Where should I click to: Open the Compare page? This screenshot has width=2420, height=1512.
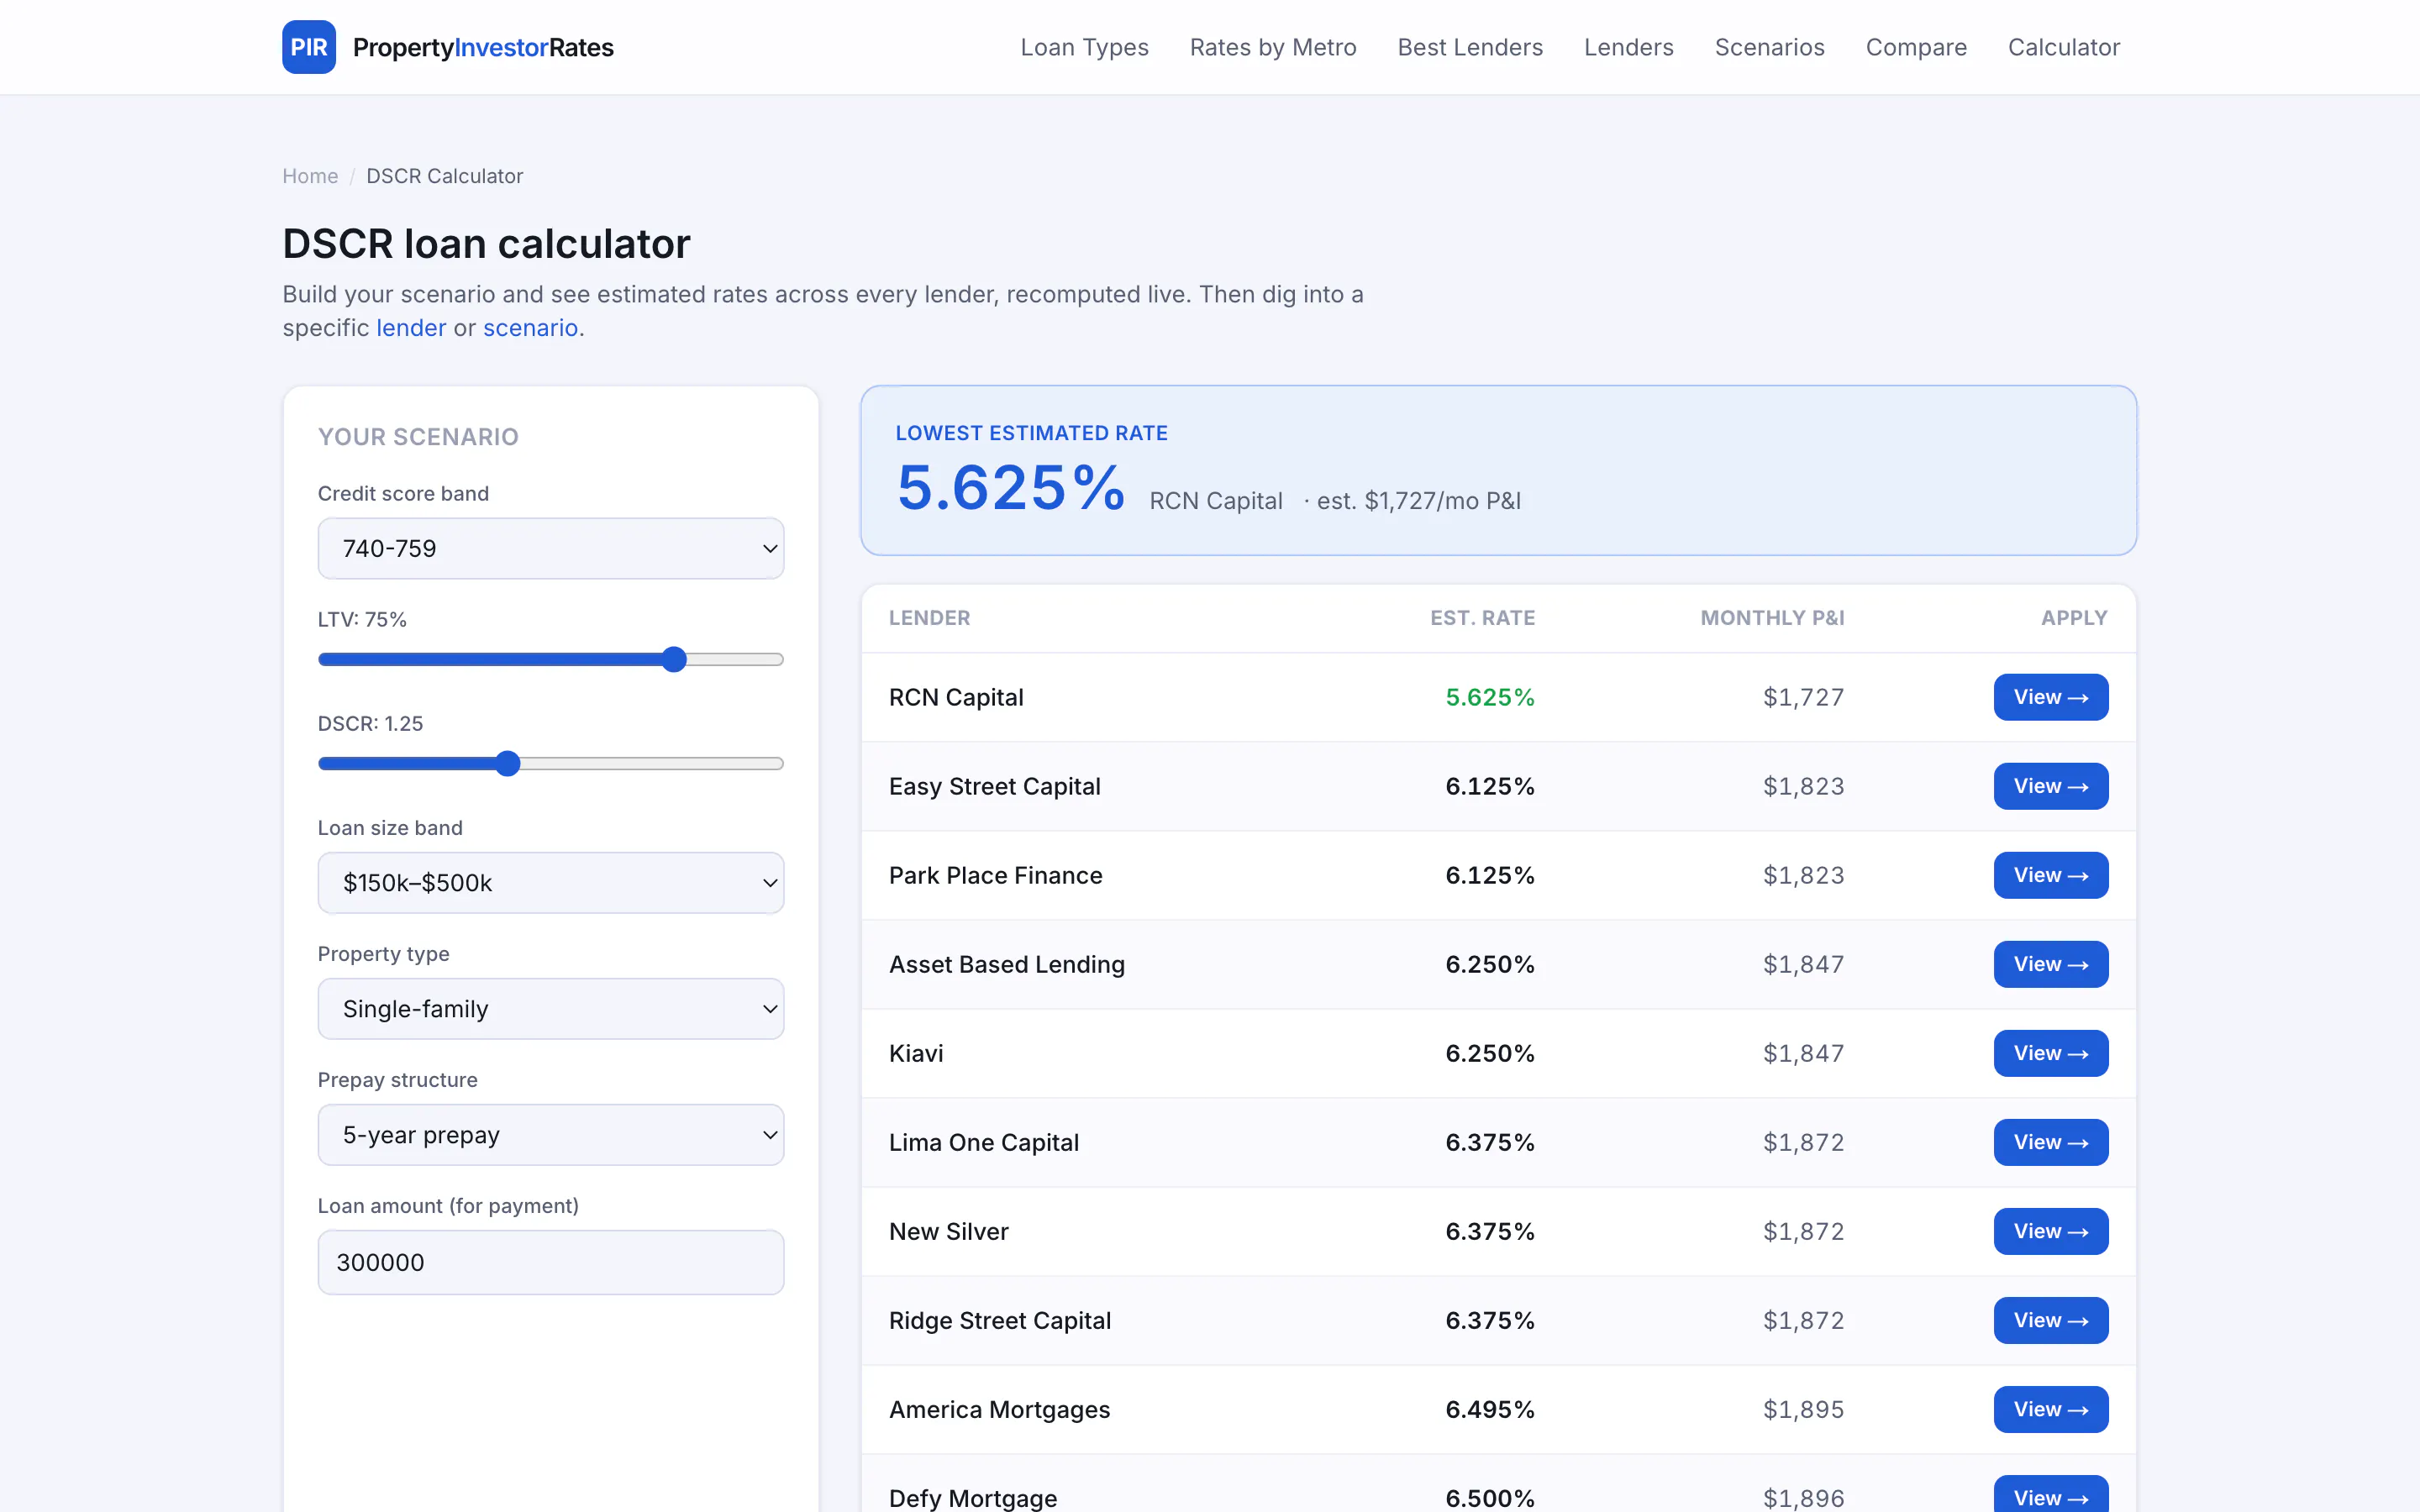click(1916, 47)
